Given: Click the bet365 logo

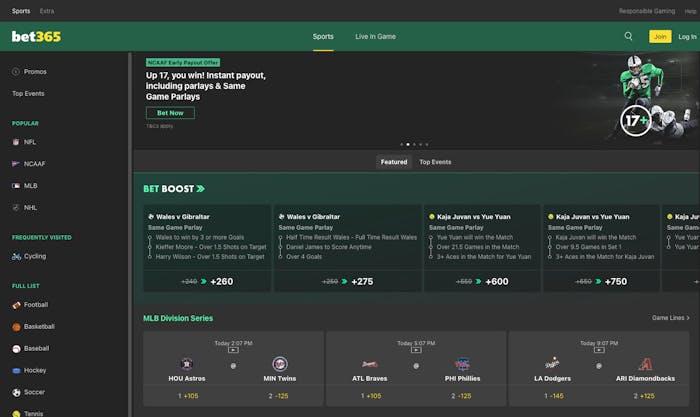Looking at the screenshot, I should (x=36, y=37).
